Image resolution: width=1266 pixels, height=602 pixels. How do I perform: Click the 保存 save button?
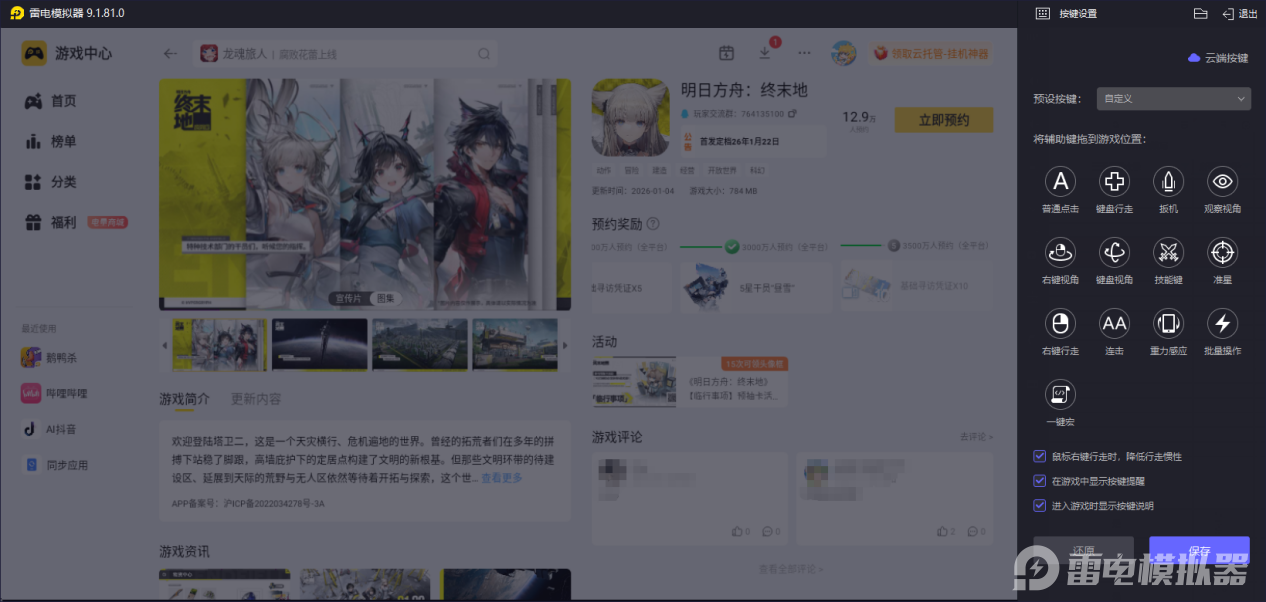click(x=1199, y=551)
